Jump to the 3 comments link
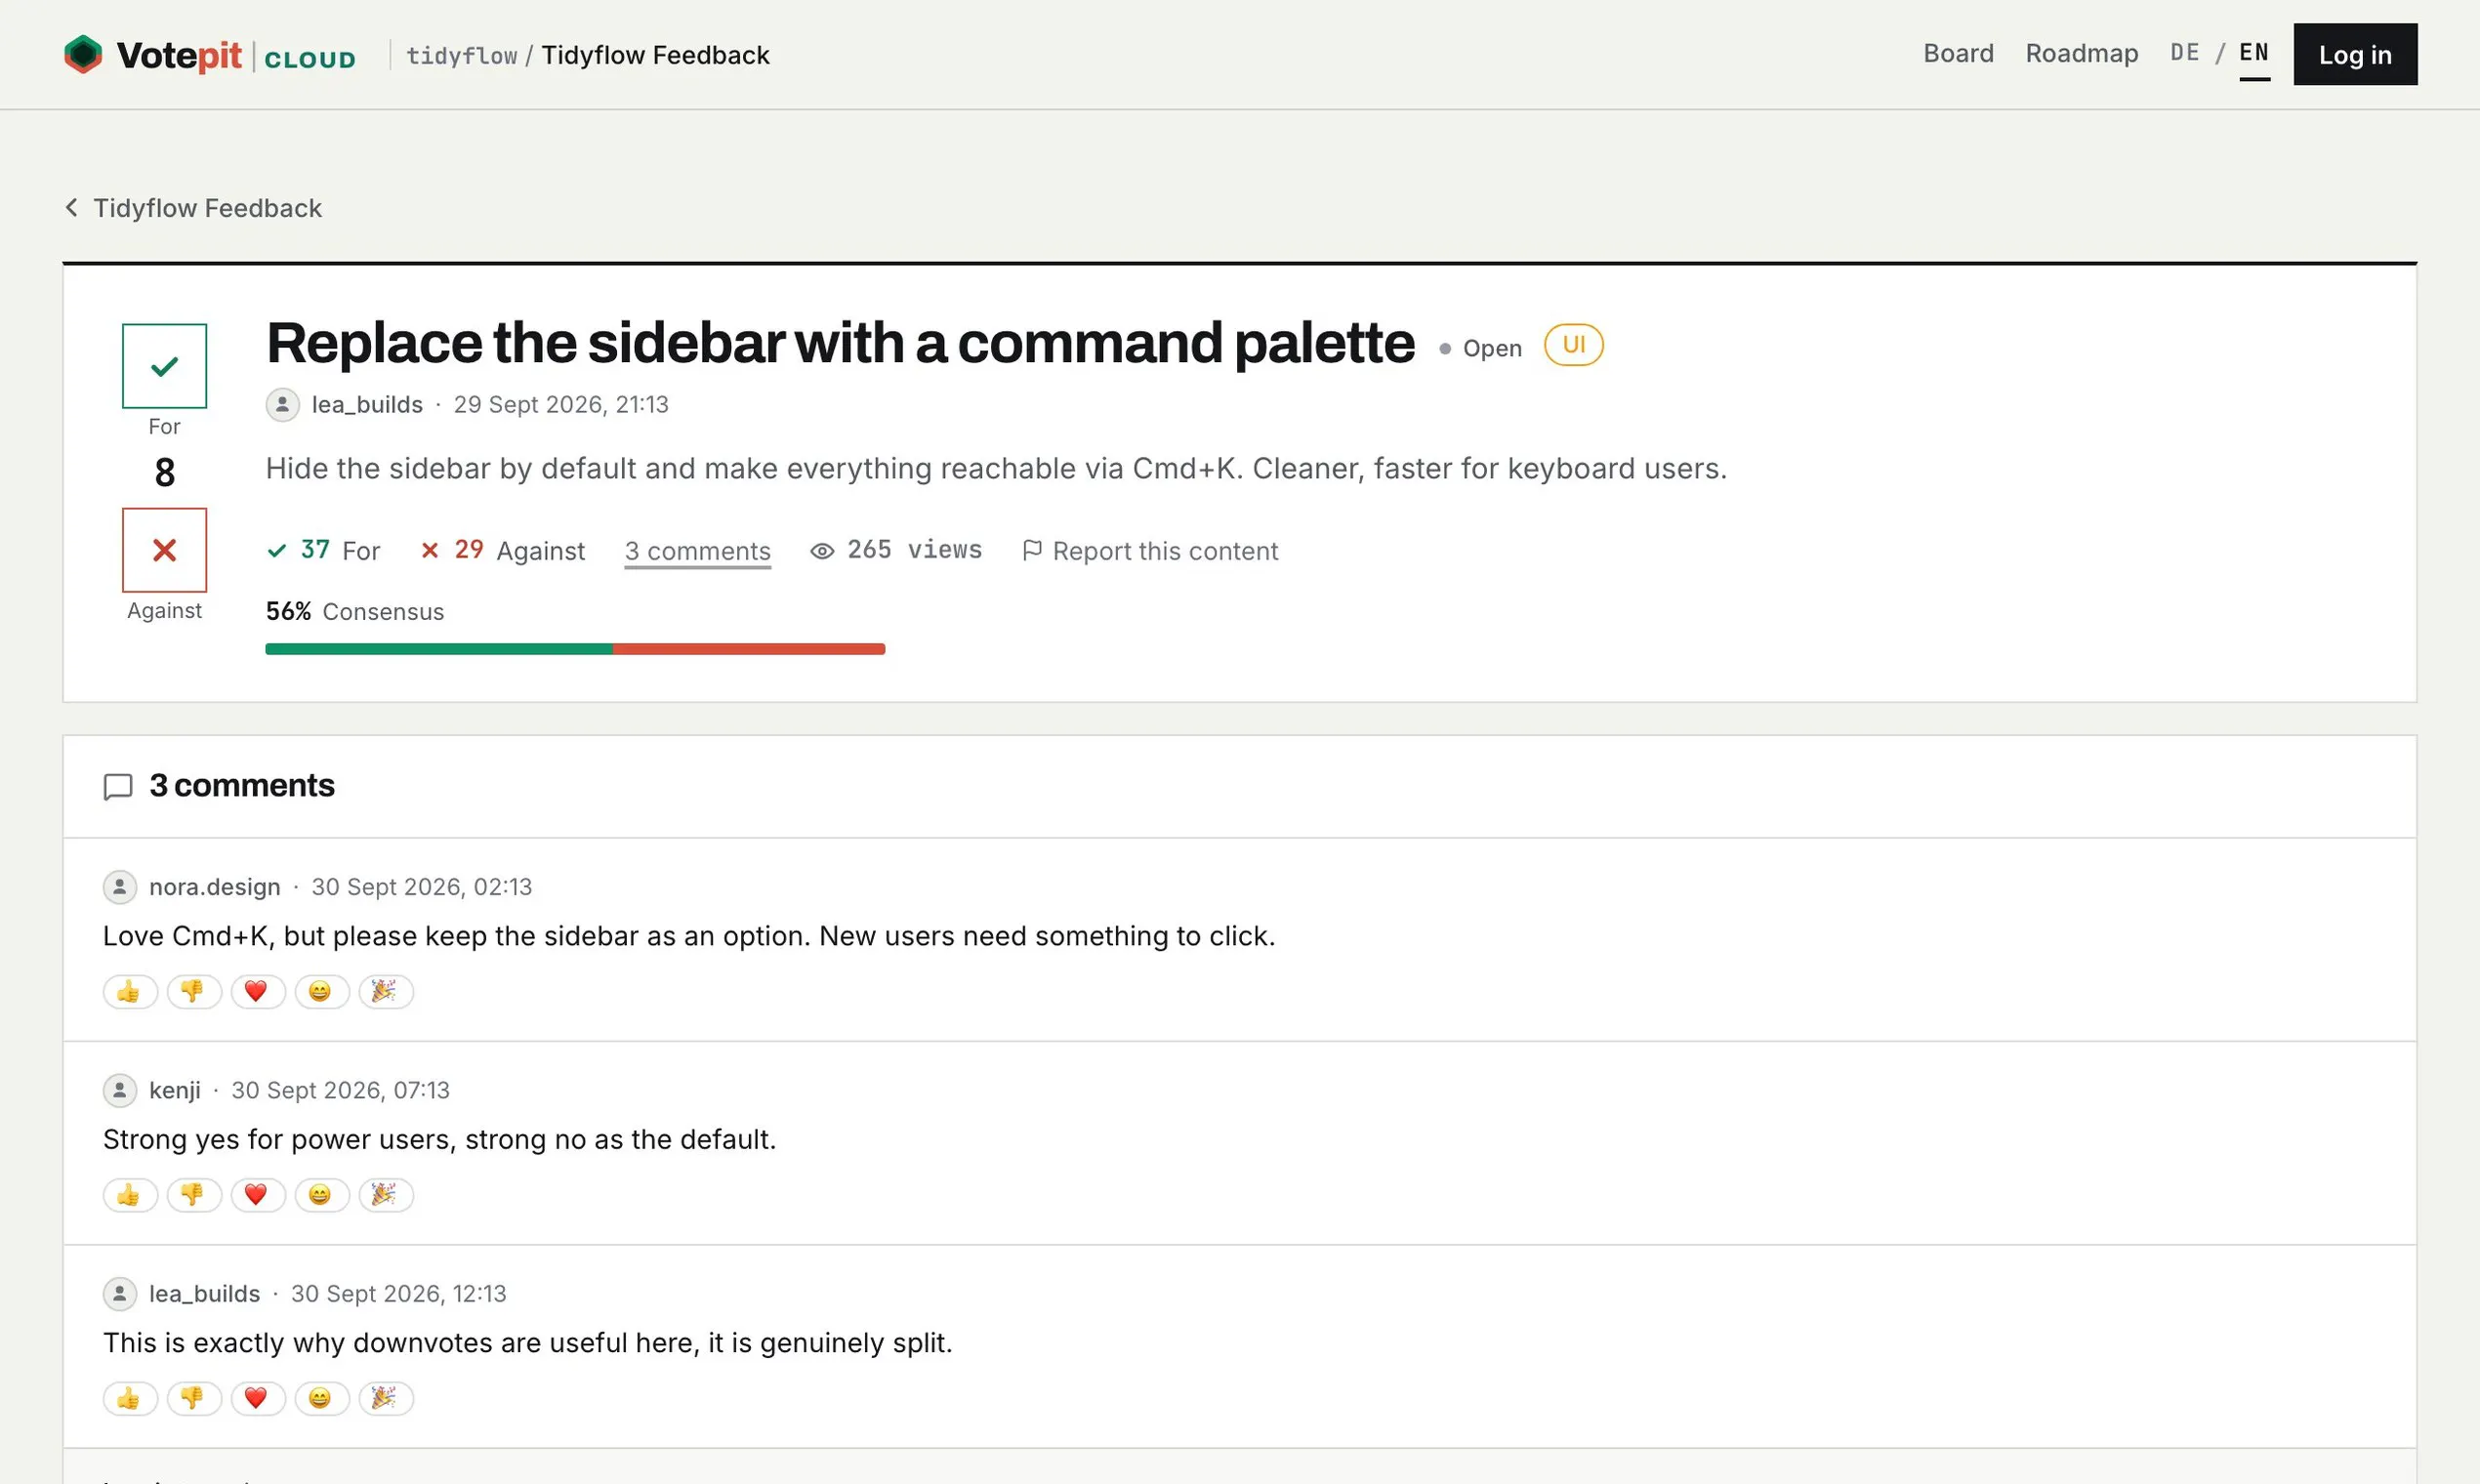 point(697,551)
